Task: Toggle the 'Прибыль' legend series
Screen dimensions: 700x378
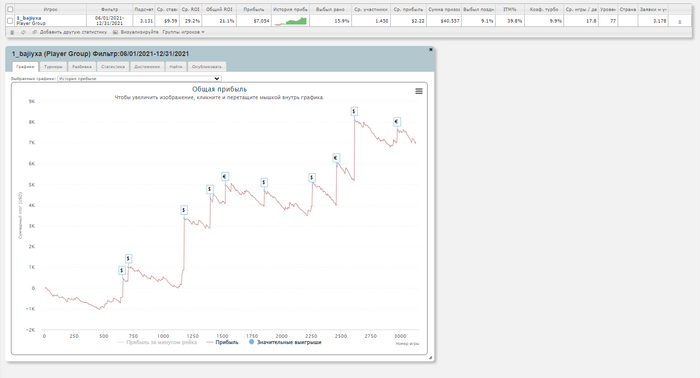Action: coord(222,342)
